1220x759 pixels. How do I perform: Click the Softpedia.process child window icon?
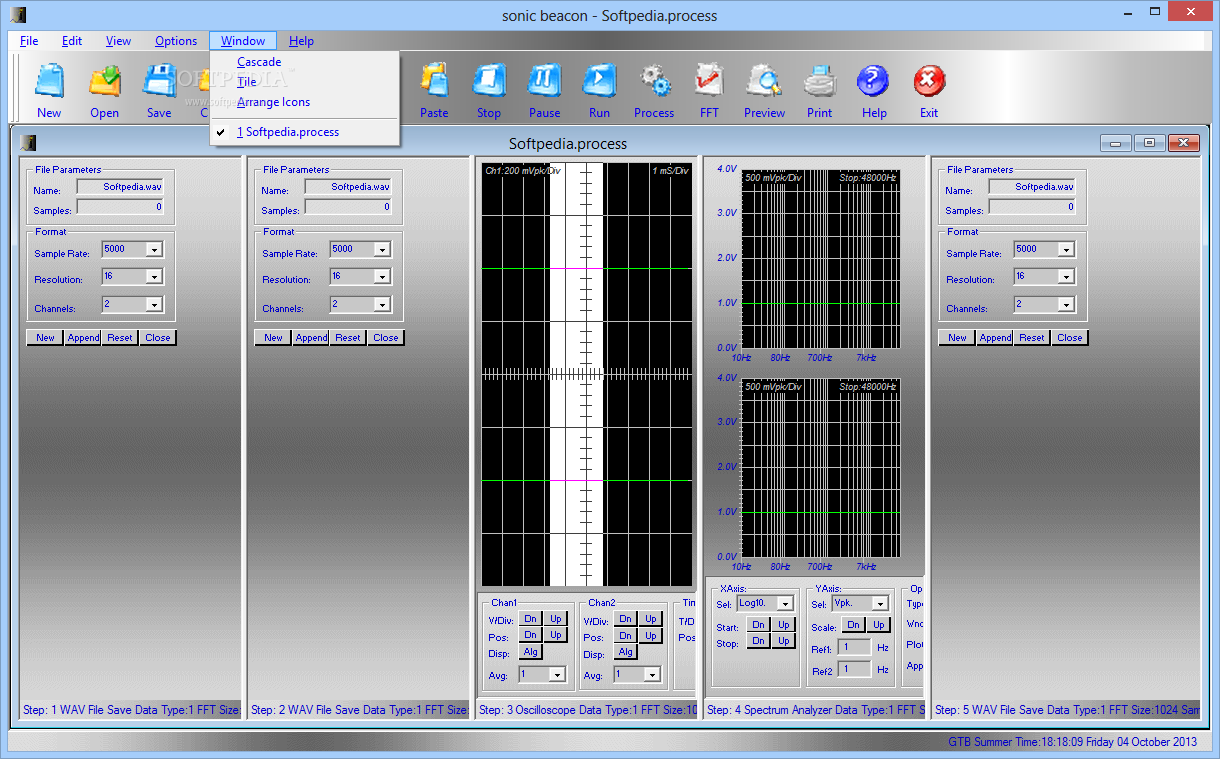28,142
